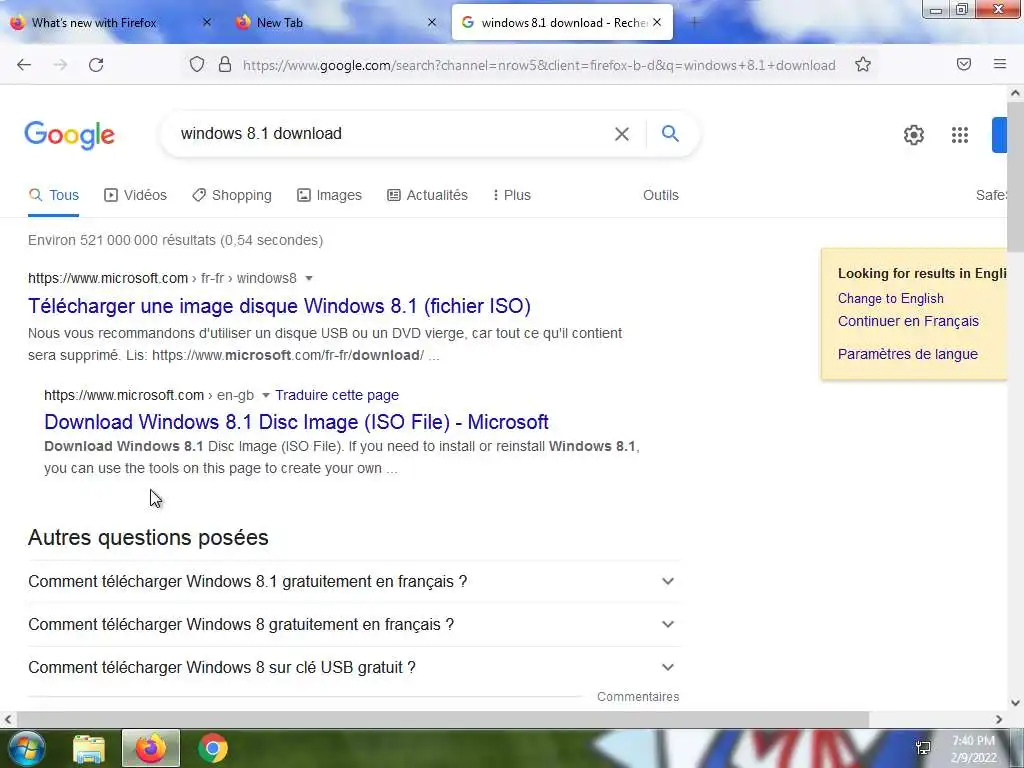
Task: Click "Continuer en Français" link
Action: (908, 321)
